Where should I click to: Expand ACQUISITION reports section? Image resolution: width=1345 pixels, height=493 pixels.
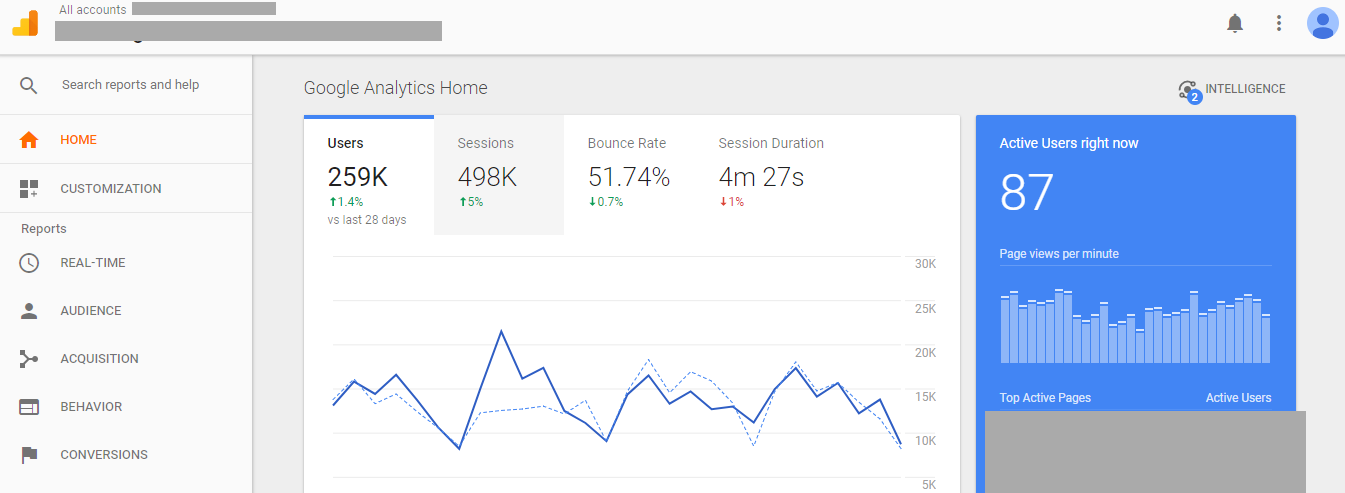tap(126, 359)
